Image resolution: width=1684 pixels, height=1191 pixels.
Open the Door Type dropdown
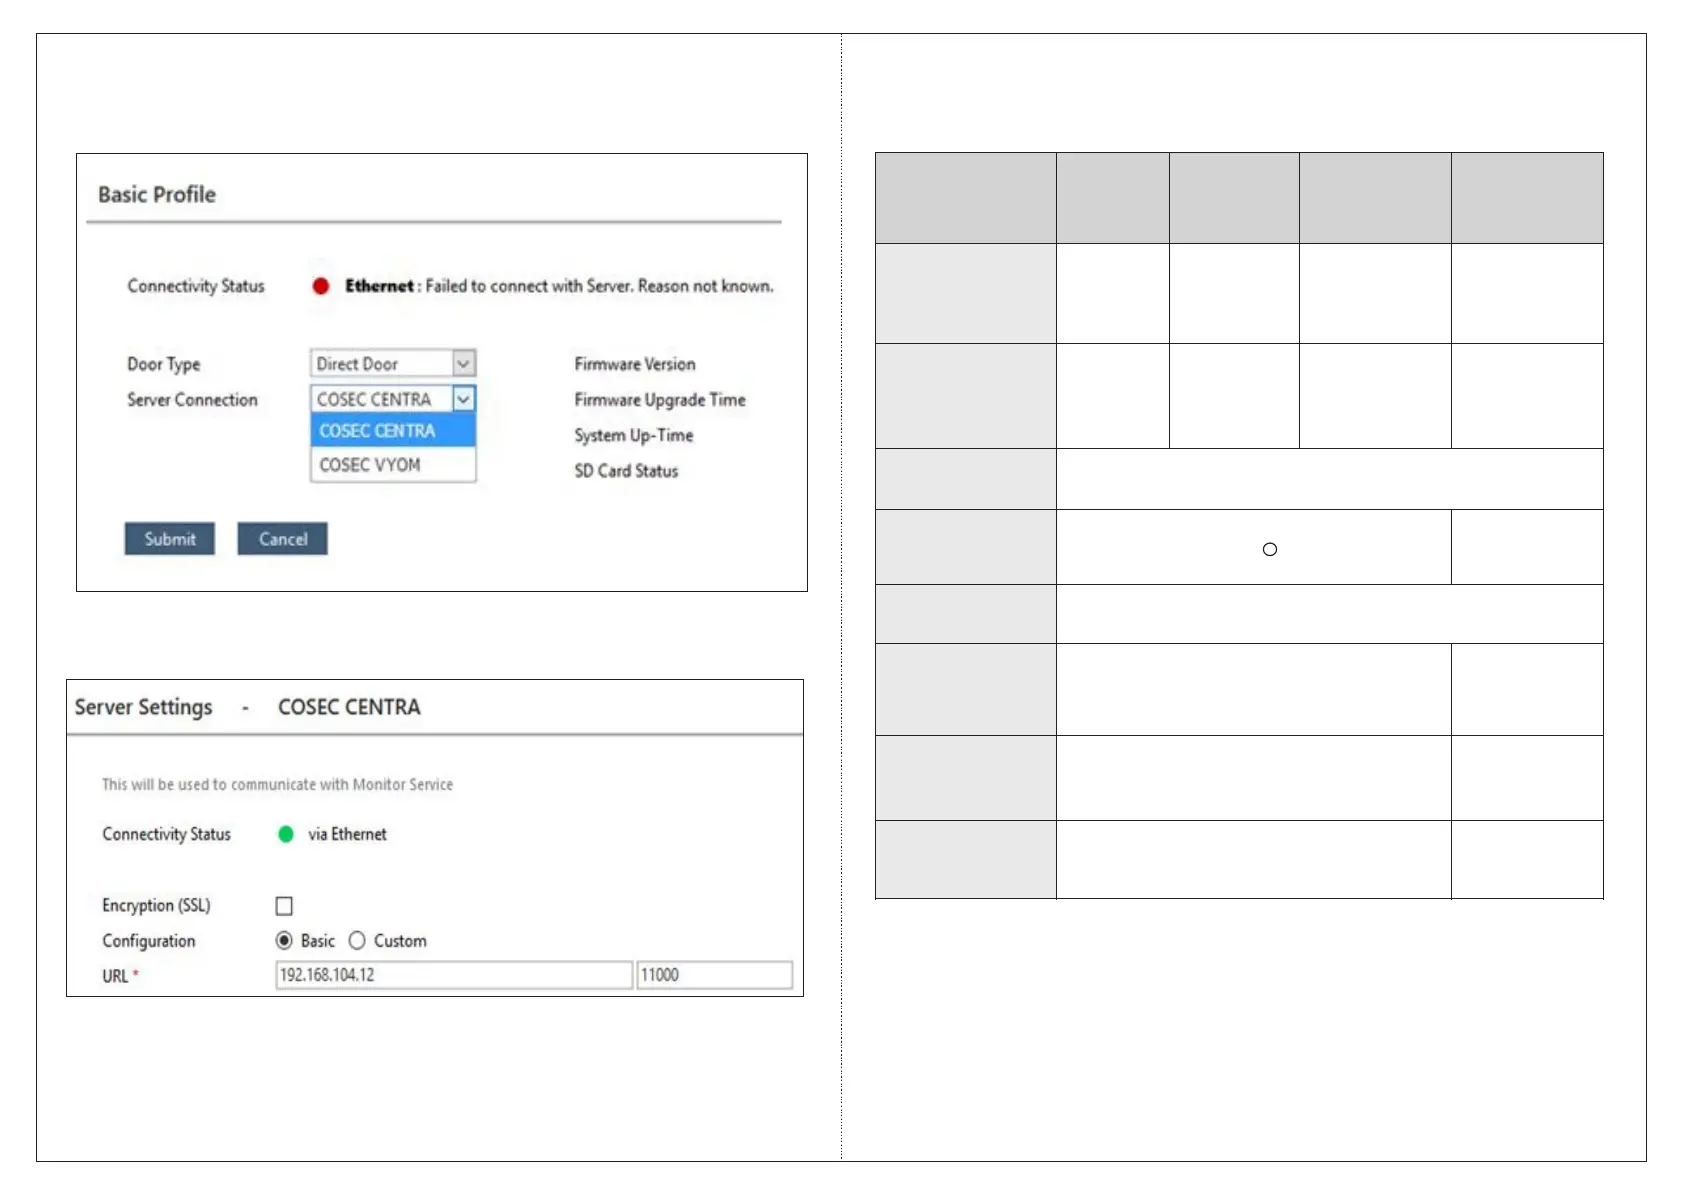click(x=393, y=363)
